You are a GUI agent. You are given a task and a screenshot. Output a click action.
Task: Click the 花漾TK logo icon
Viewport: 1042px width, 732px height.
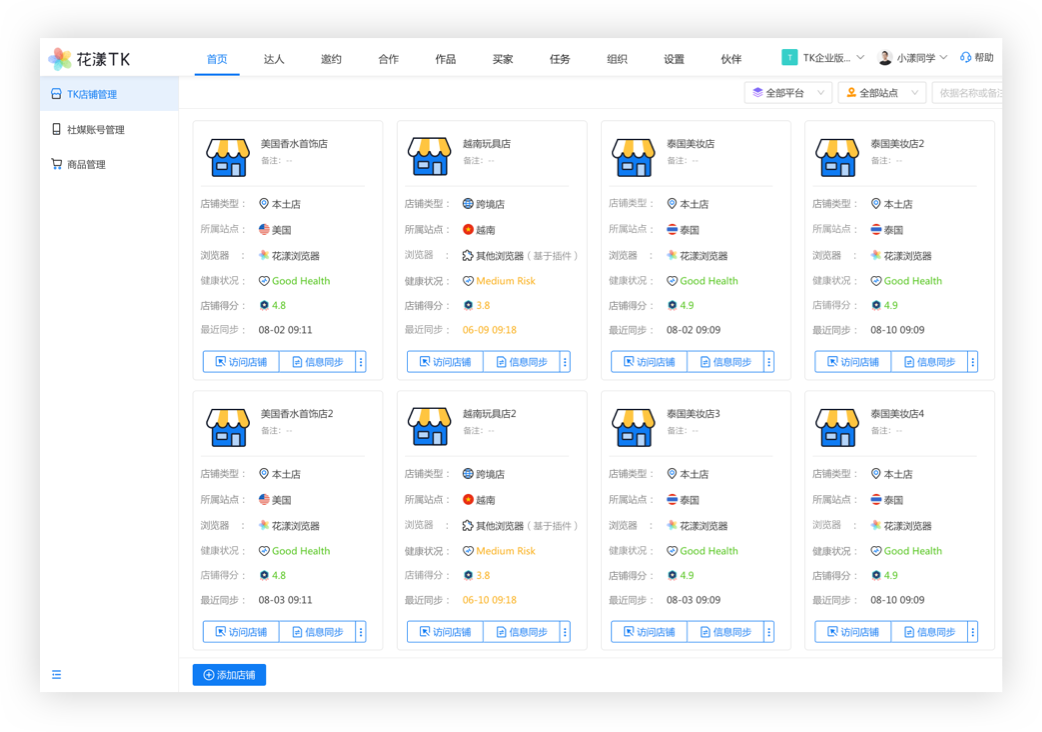pos(60,59)
